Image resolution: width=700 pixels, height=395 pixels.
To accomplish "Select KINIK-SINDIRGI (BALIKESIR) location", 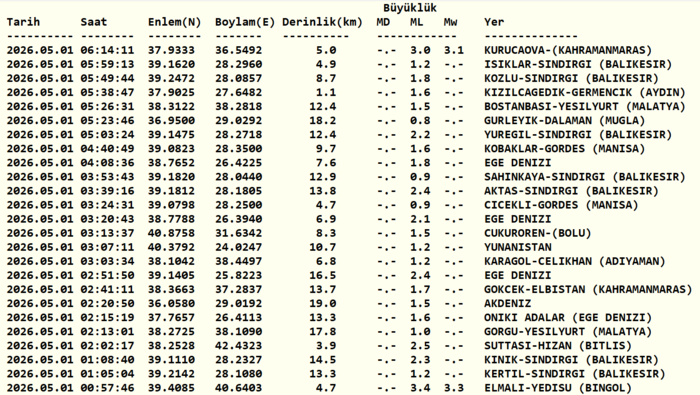I will 571,360.
